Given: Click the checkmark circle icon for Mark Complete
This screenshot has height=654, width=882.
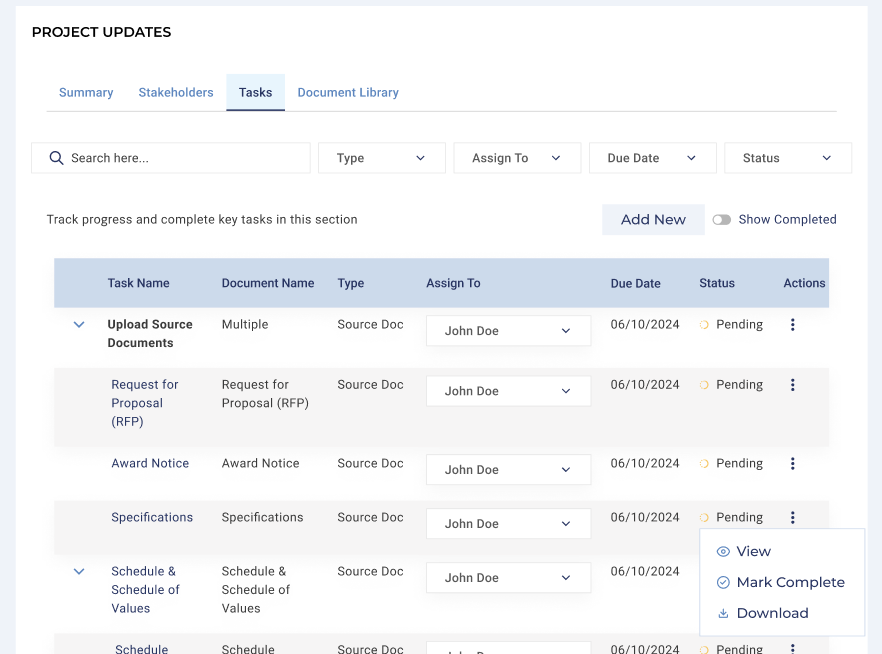Looking at the screenshot, I should (723, 583).
